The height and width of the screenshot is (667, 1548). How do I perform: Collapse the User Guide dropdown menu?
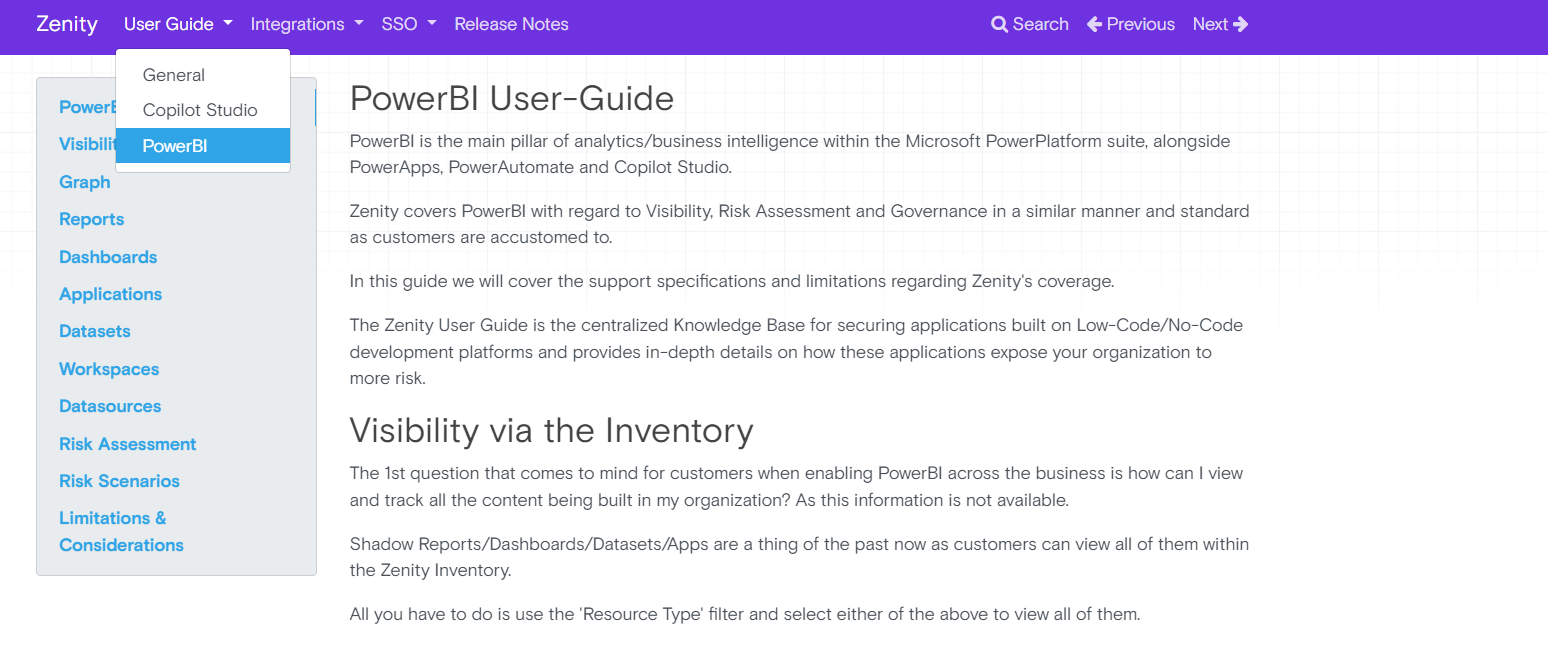[178, 24]
